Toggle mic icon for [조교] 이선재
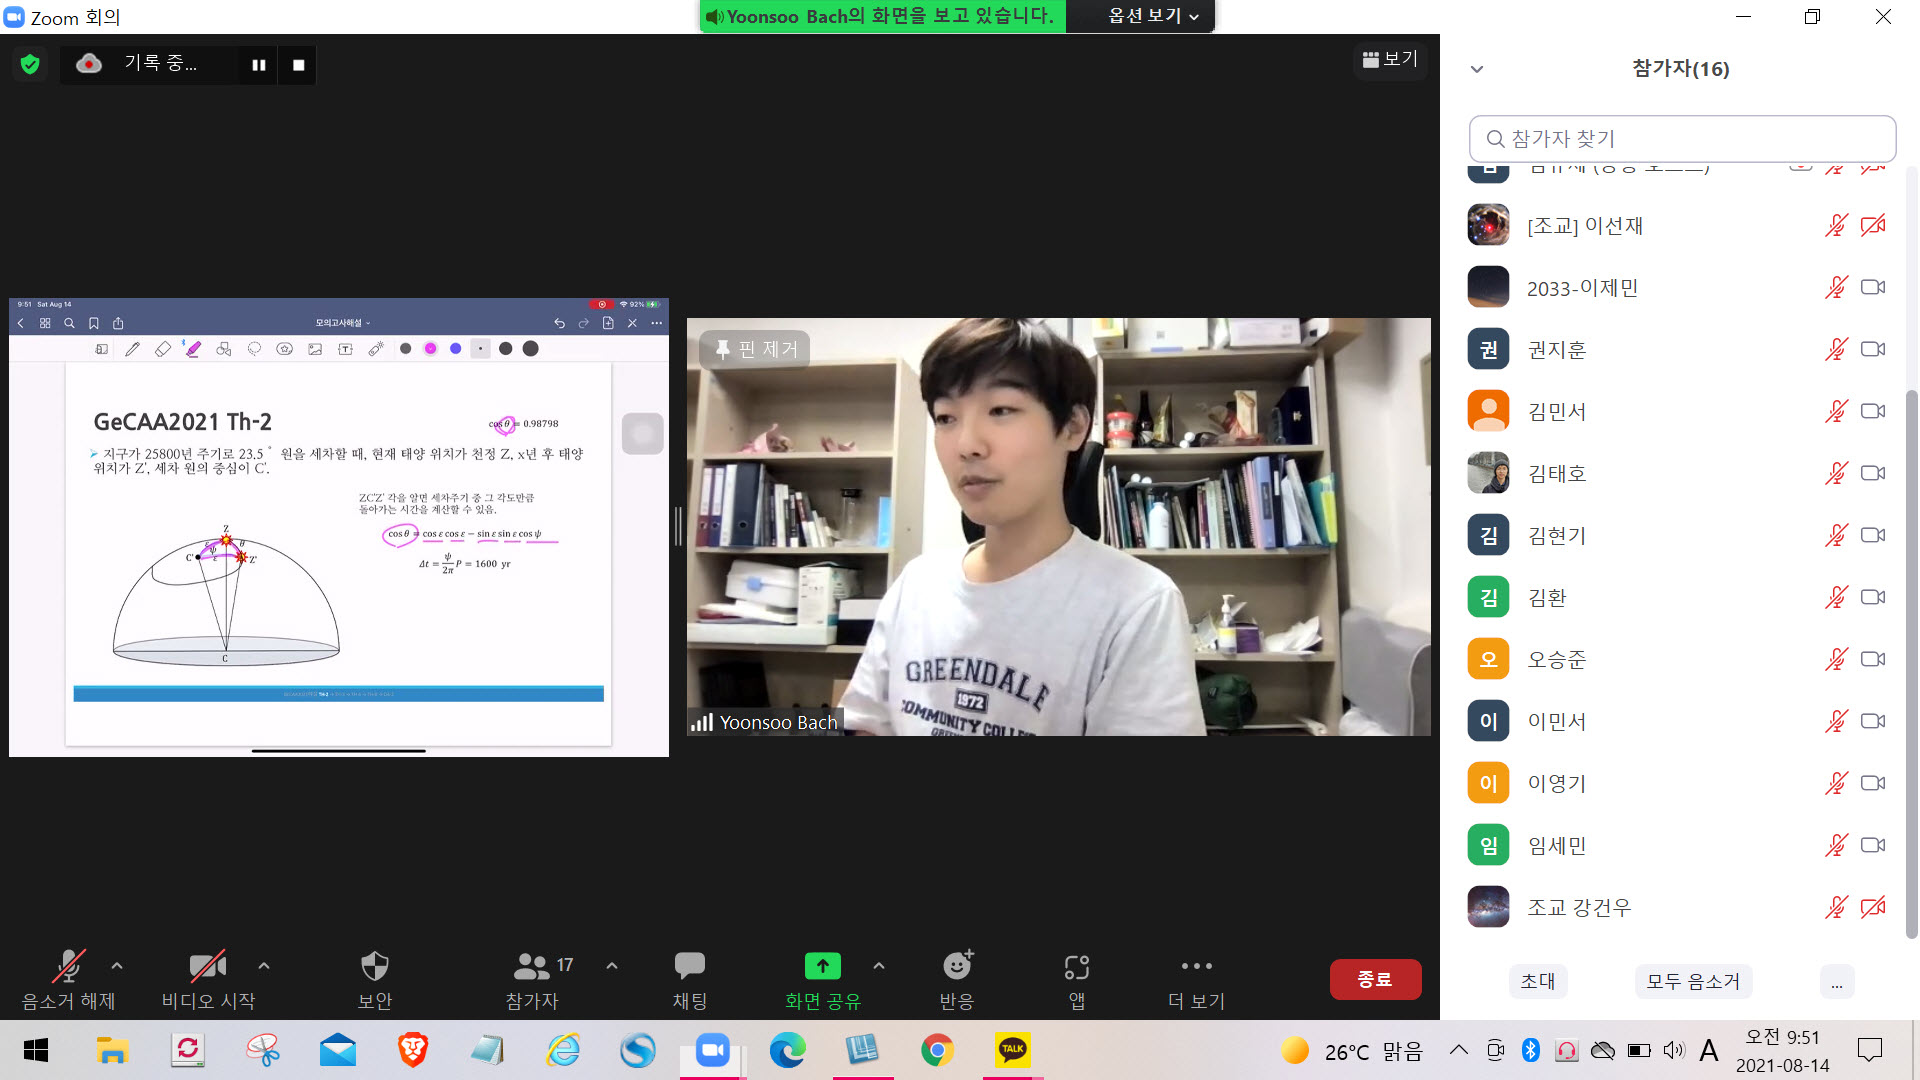Viewport: 1920px width, 1080px height. pos(1836,226)
